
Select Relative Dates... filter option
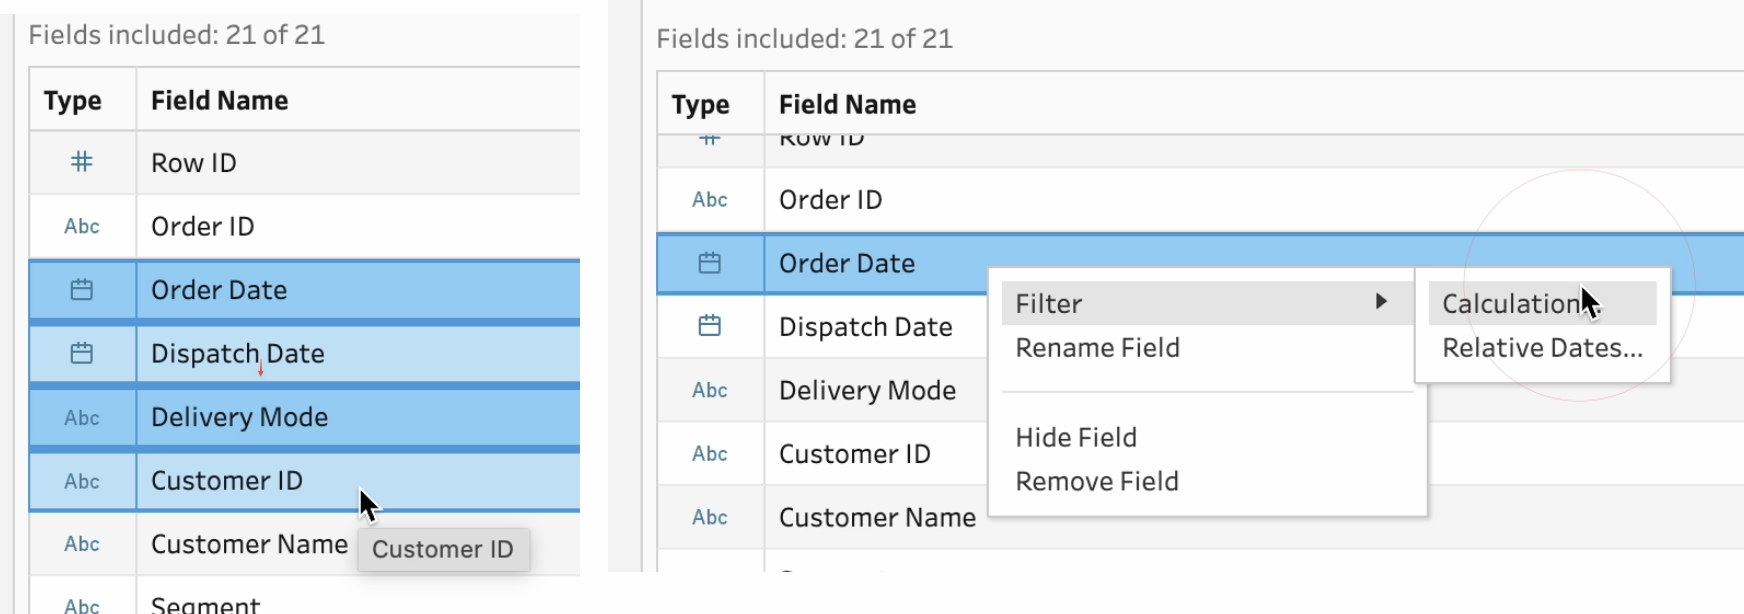click(1542, 348)
